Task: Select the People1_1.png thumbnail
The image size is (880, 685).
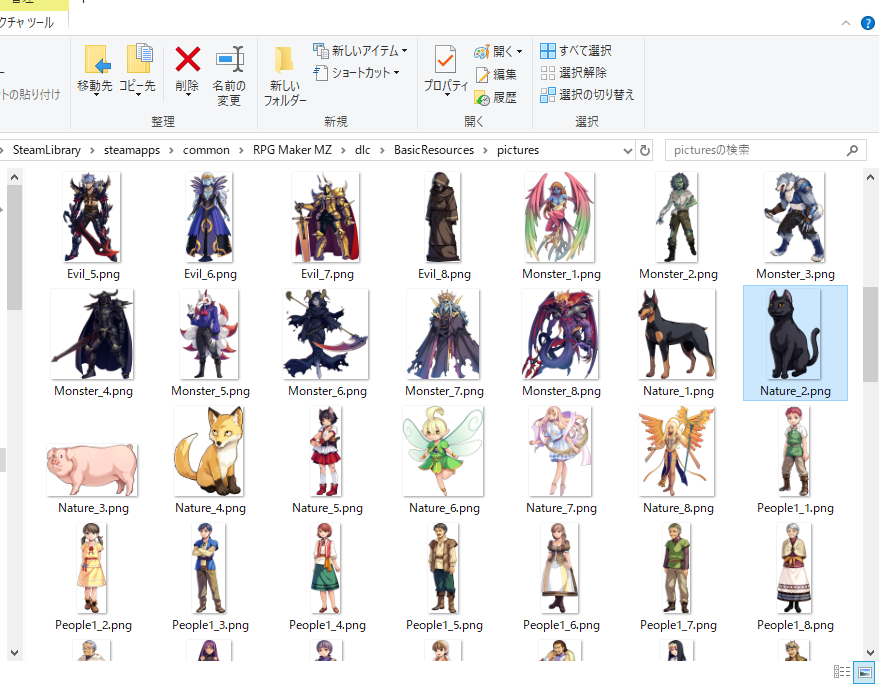Action: (x=794, y=452)
